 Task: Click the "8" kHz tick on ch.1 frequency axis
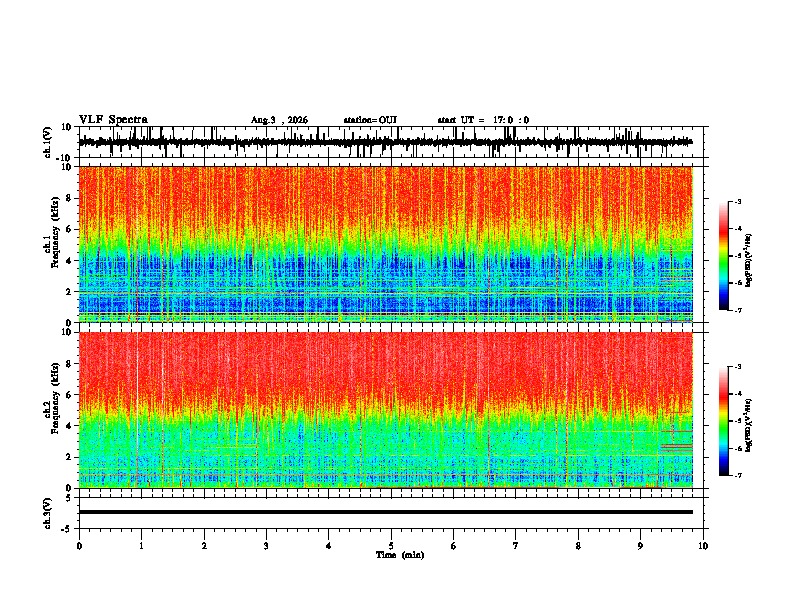tap(69, 198)
